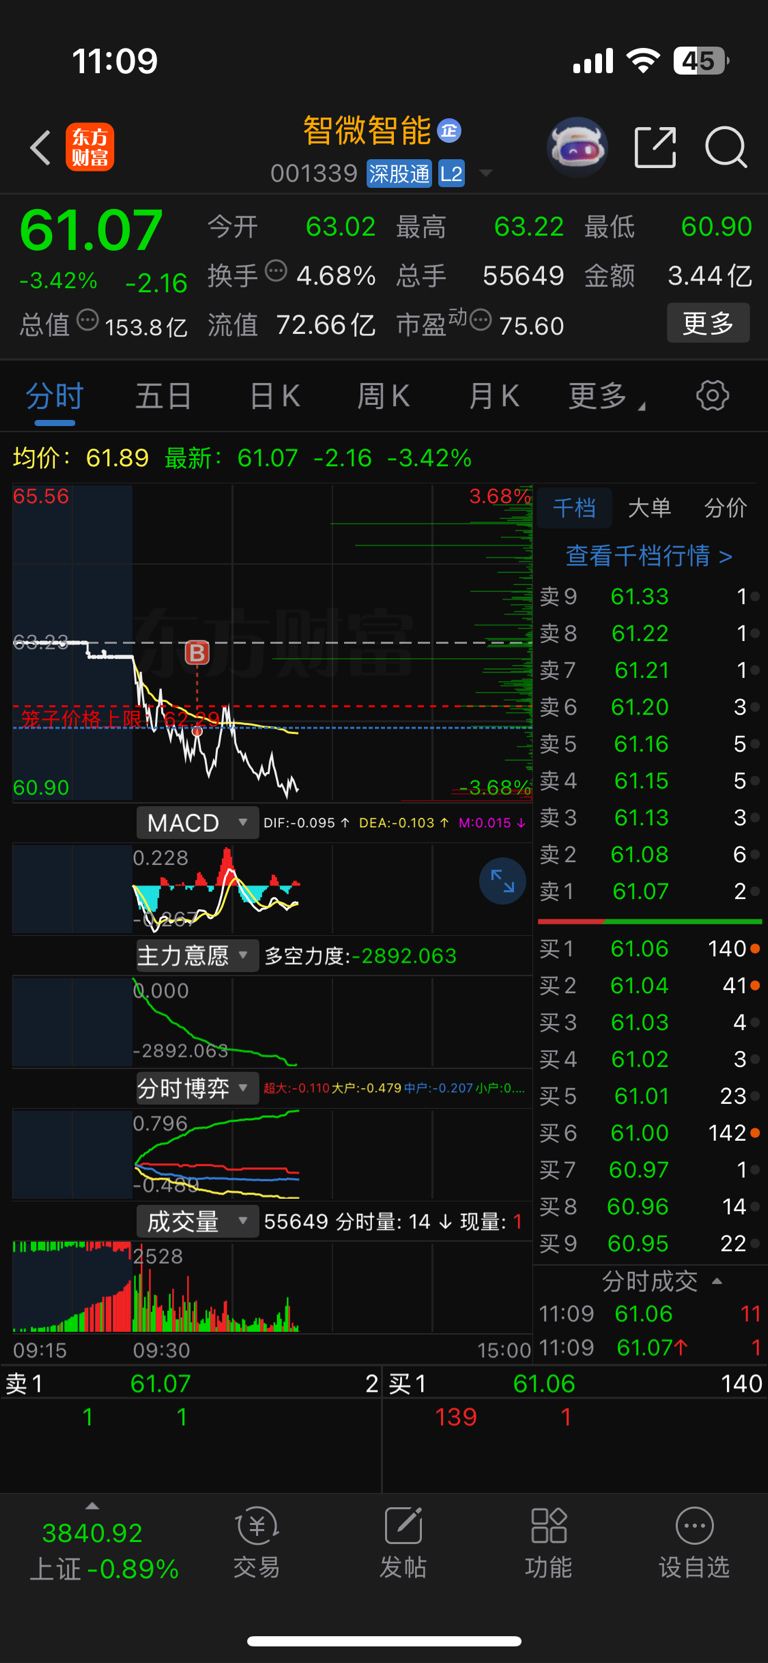Switch to the 五日 tab

(164, 396)
